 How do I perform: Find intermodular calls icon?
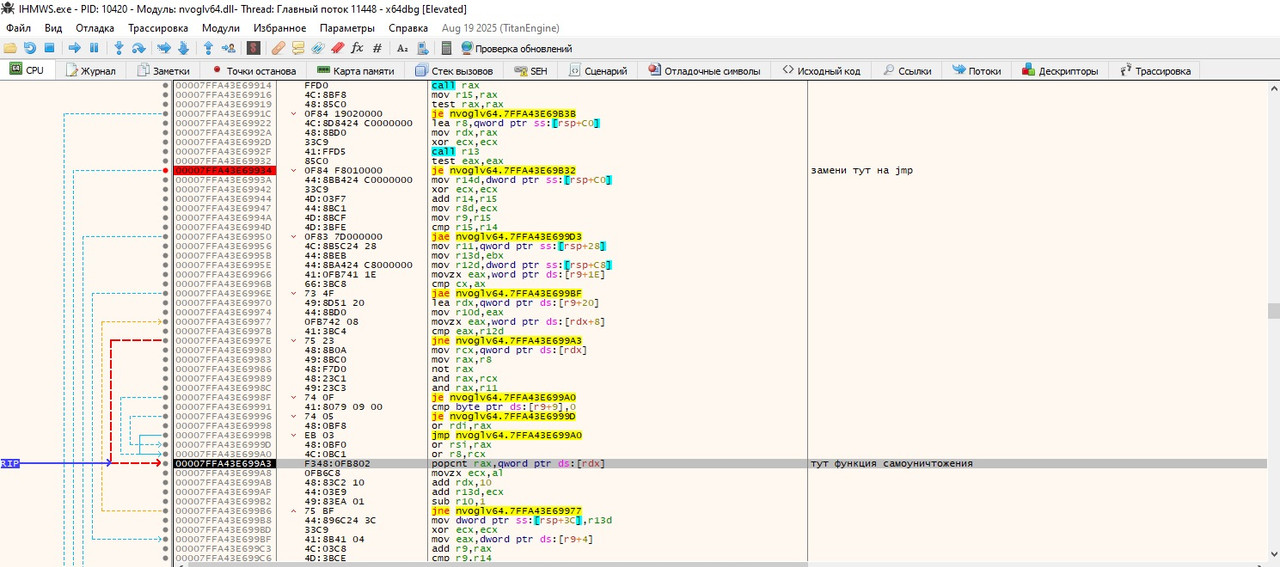422,48
